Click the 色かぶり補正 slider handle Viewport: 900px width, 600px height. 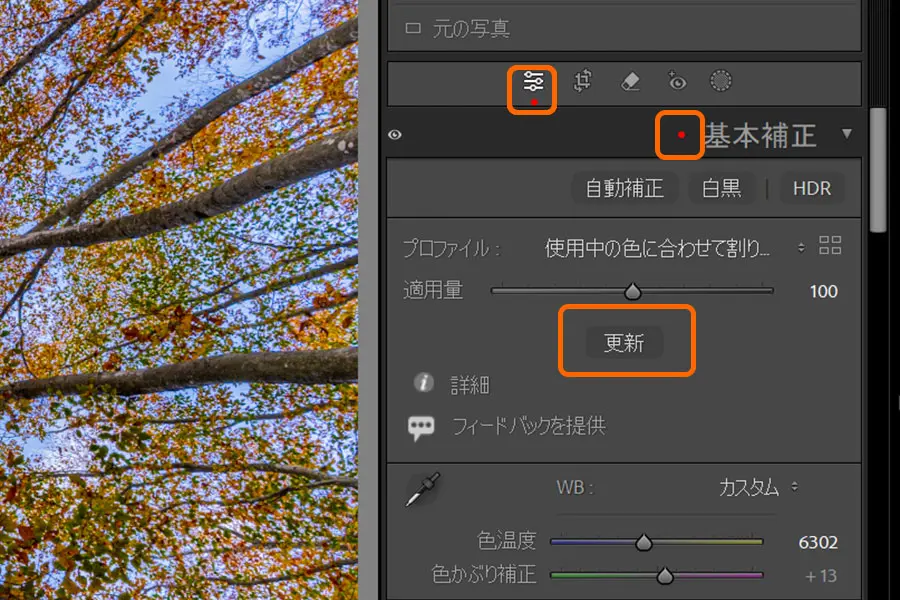pyautogui.click(x=665, y=575)
